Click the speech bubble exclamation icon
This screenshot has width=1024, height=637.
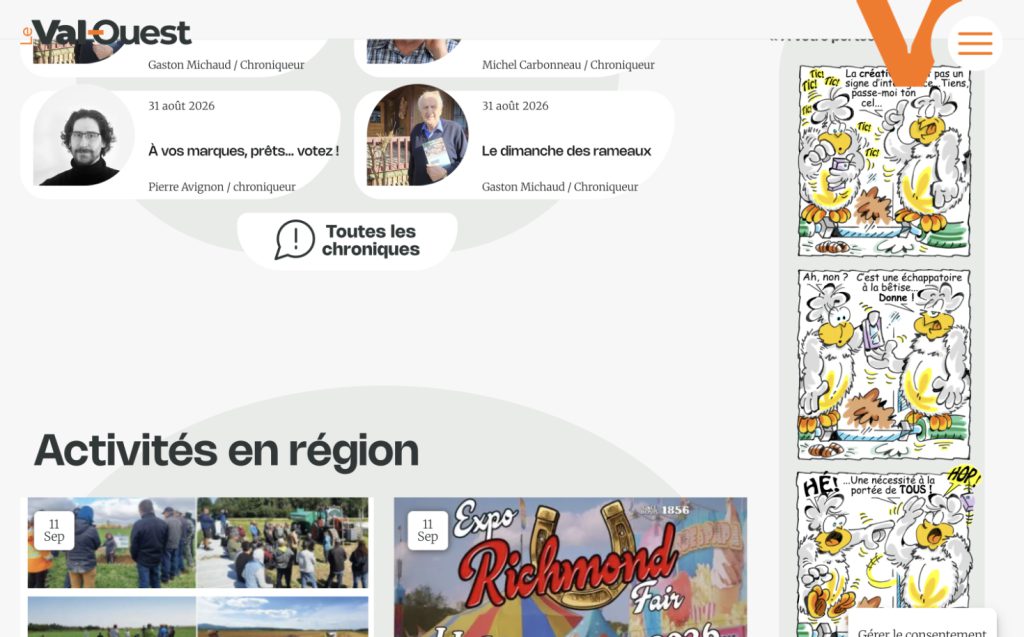pos(295,240)
